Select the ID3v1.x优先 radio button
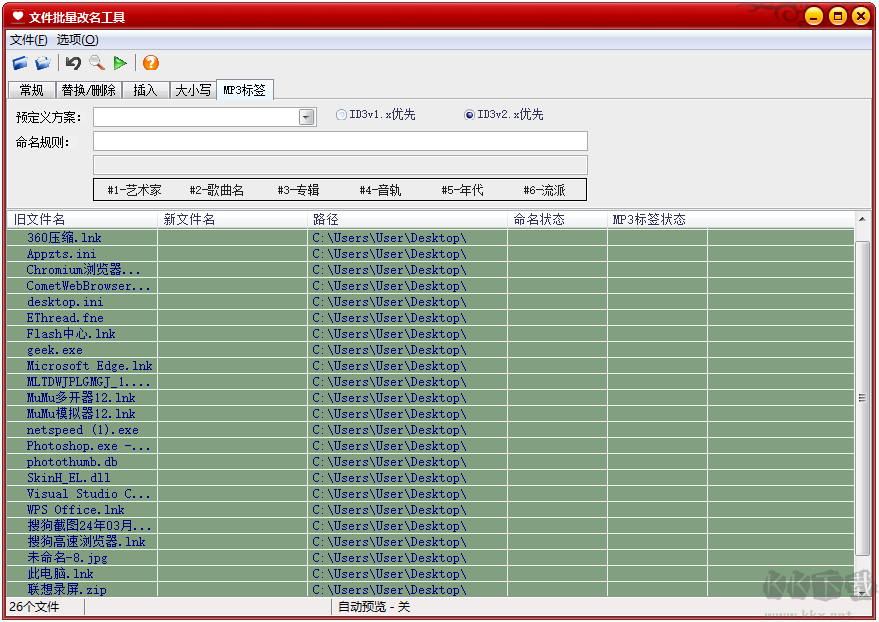Image resolution: width=879 pixels, height=622 pixels. (x=341, y=114)
